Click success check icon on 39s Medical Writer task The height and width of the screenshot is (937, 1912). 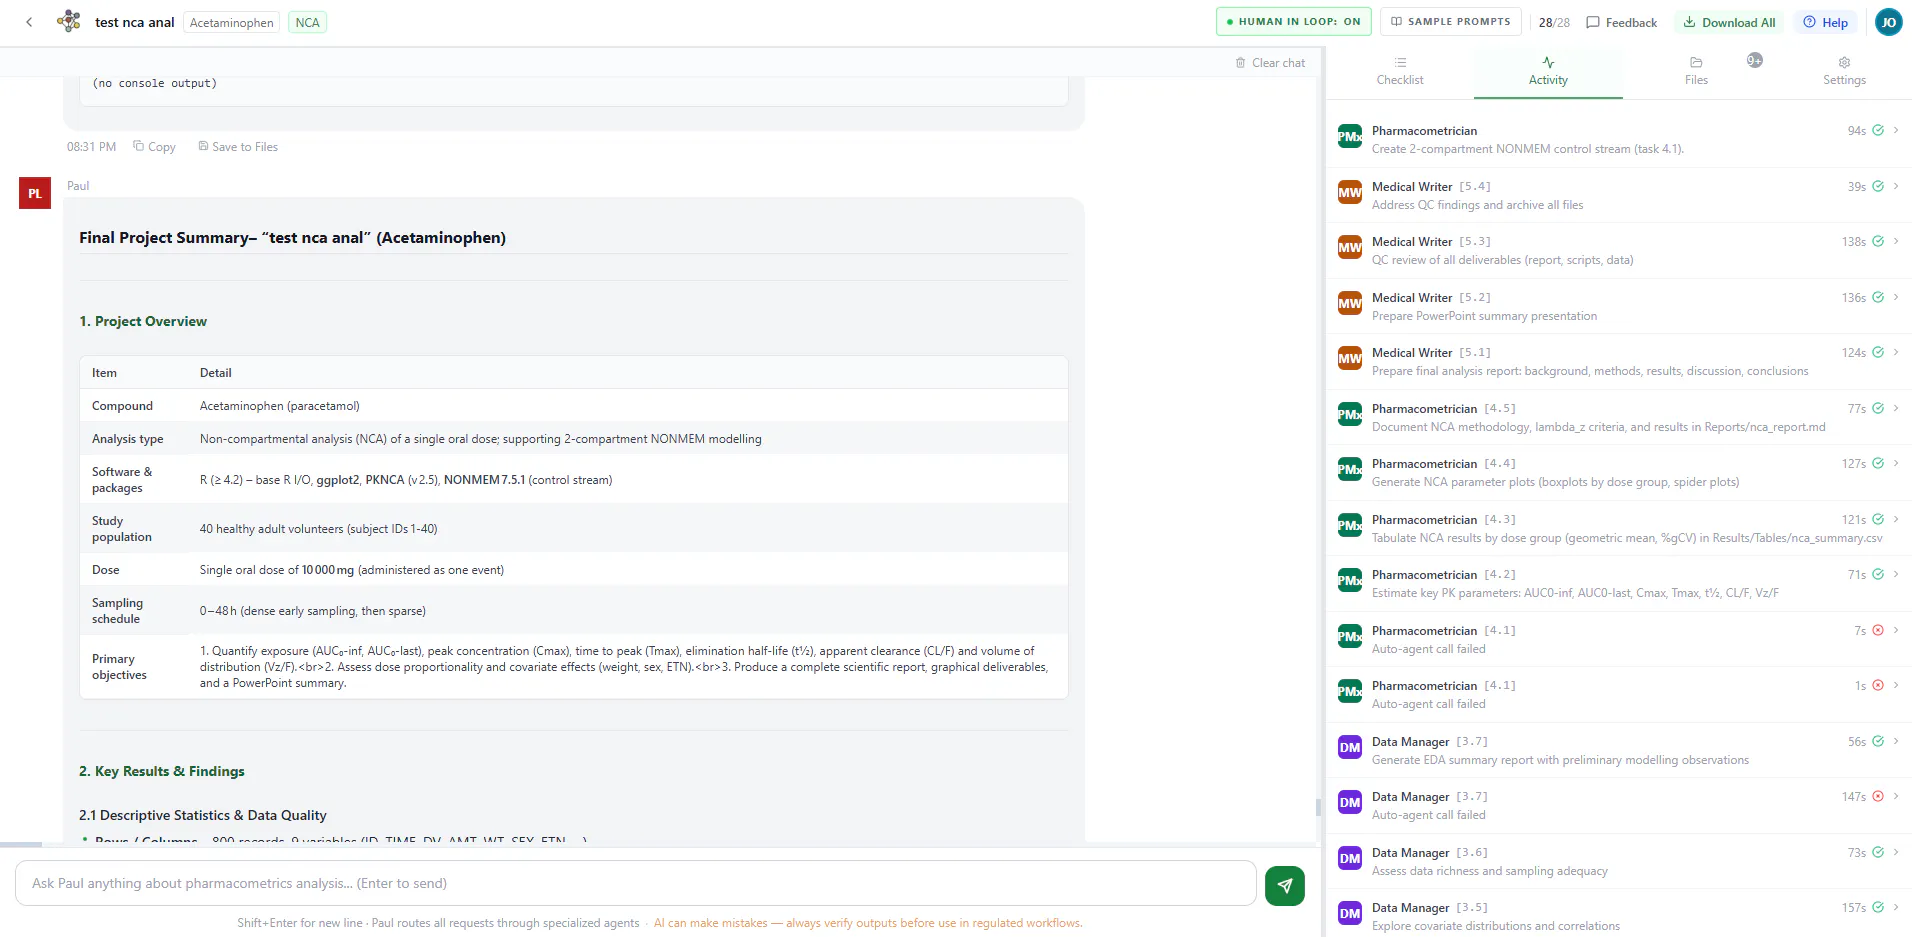(1877, 186)
